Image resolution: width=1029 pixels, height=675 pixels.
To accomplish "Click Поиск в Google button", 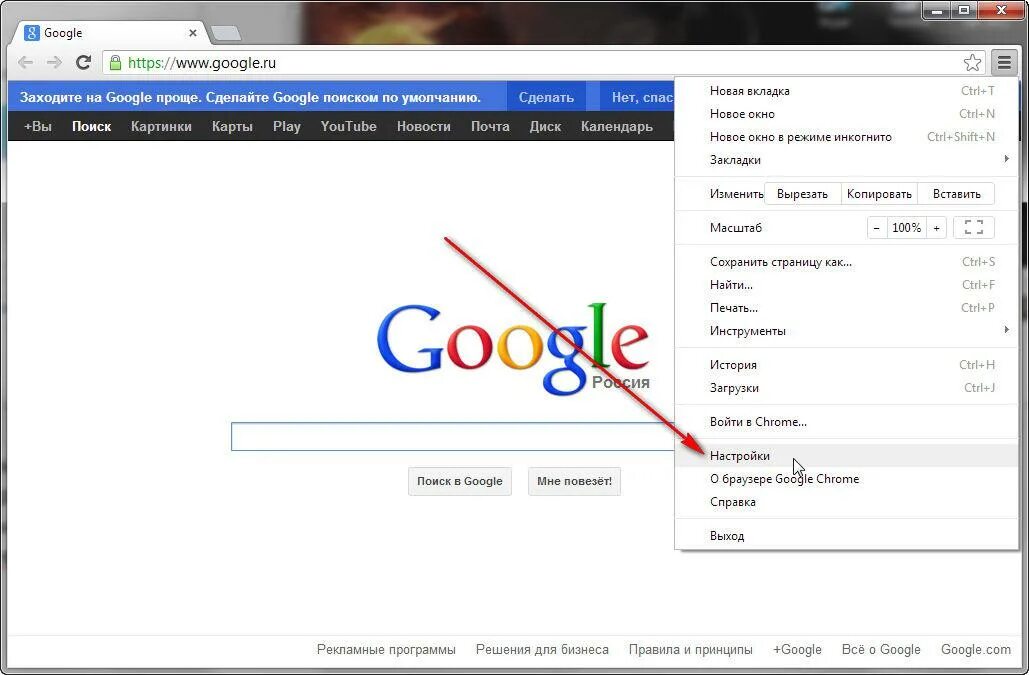I will (x=459, y=481).
